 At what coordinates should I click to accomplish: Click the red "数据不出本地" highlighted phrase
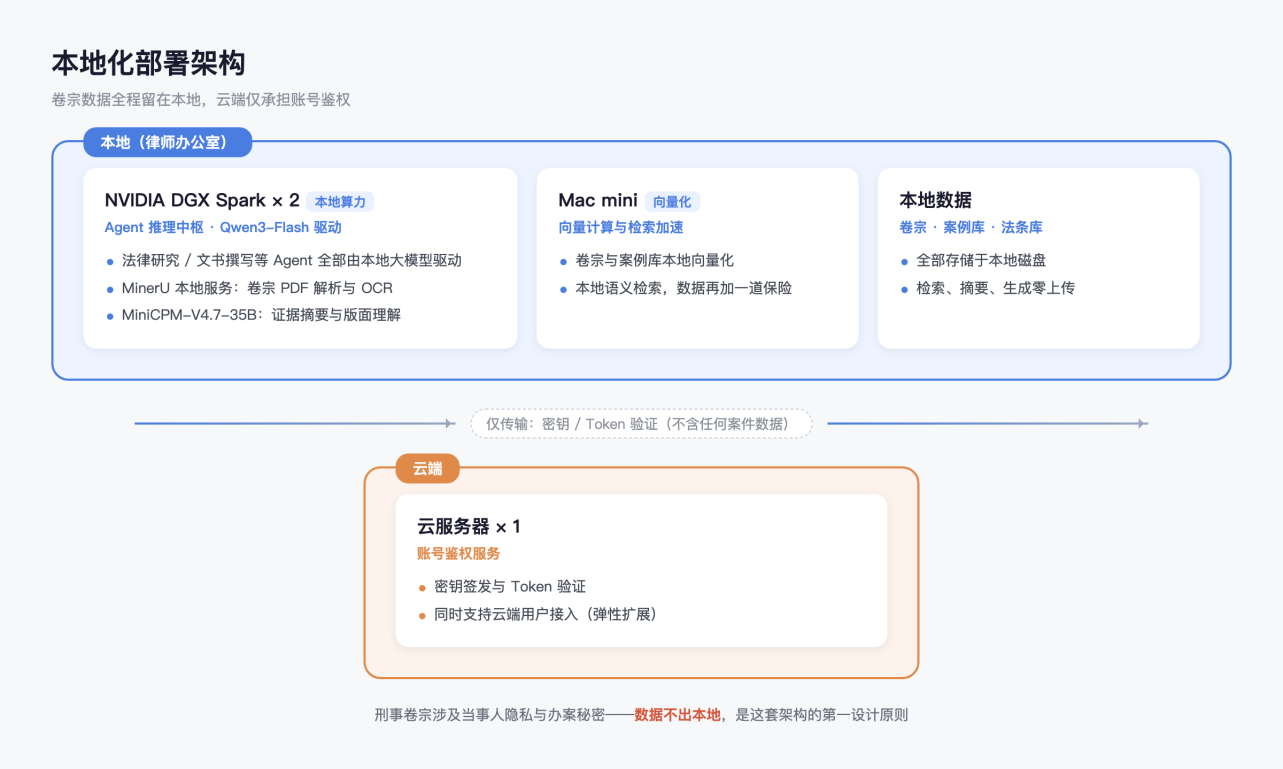[x=677, y=715]
